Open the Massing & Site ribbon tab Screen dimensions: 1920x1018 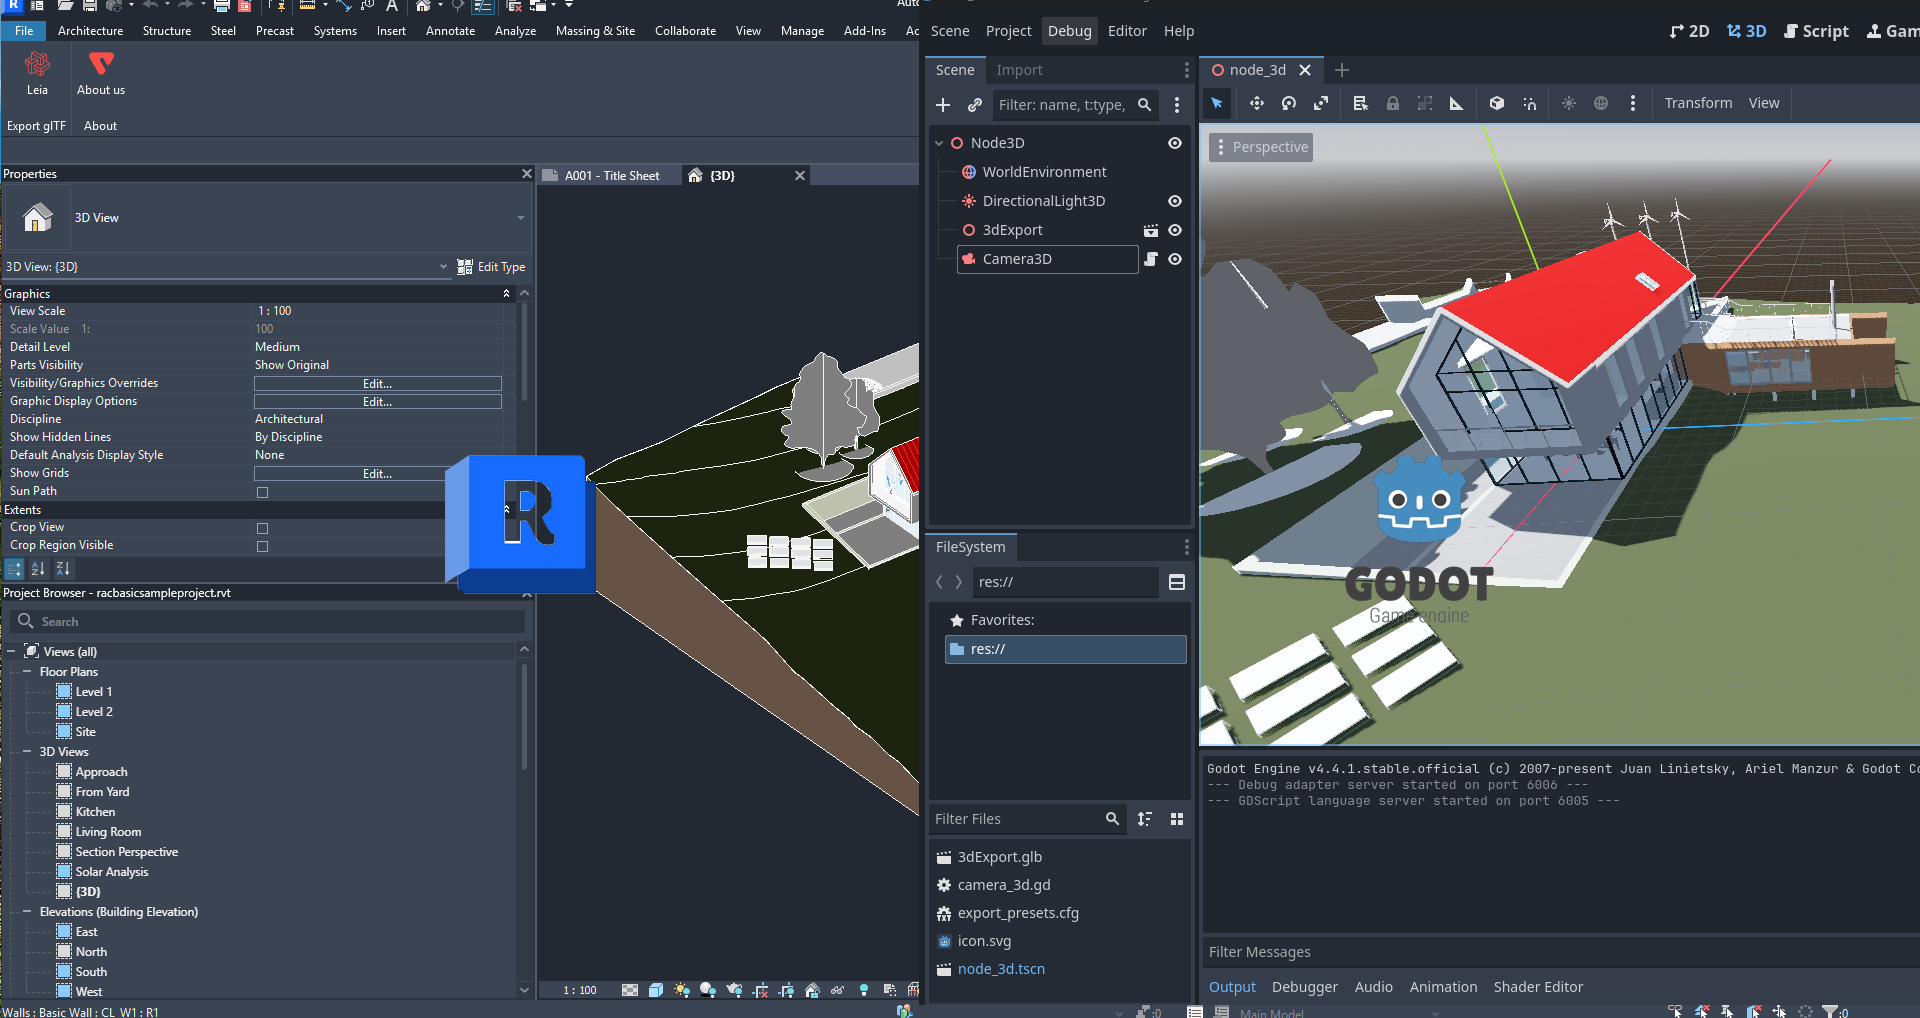click(595, 31)
